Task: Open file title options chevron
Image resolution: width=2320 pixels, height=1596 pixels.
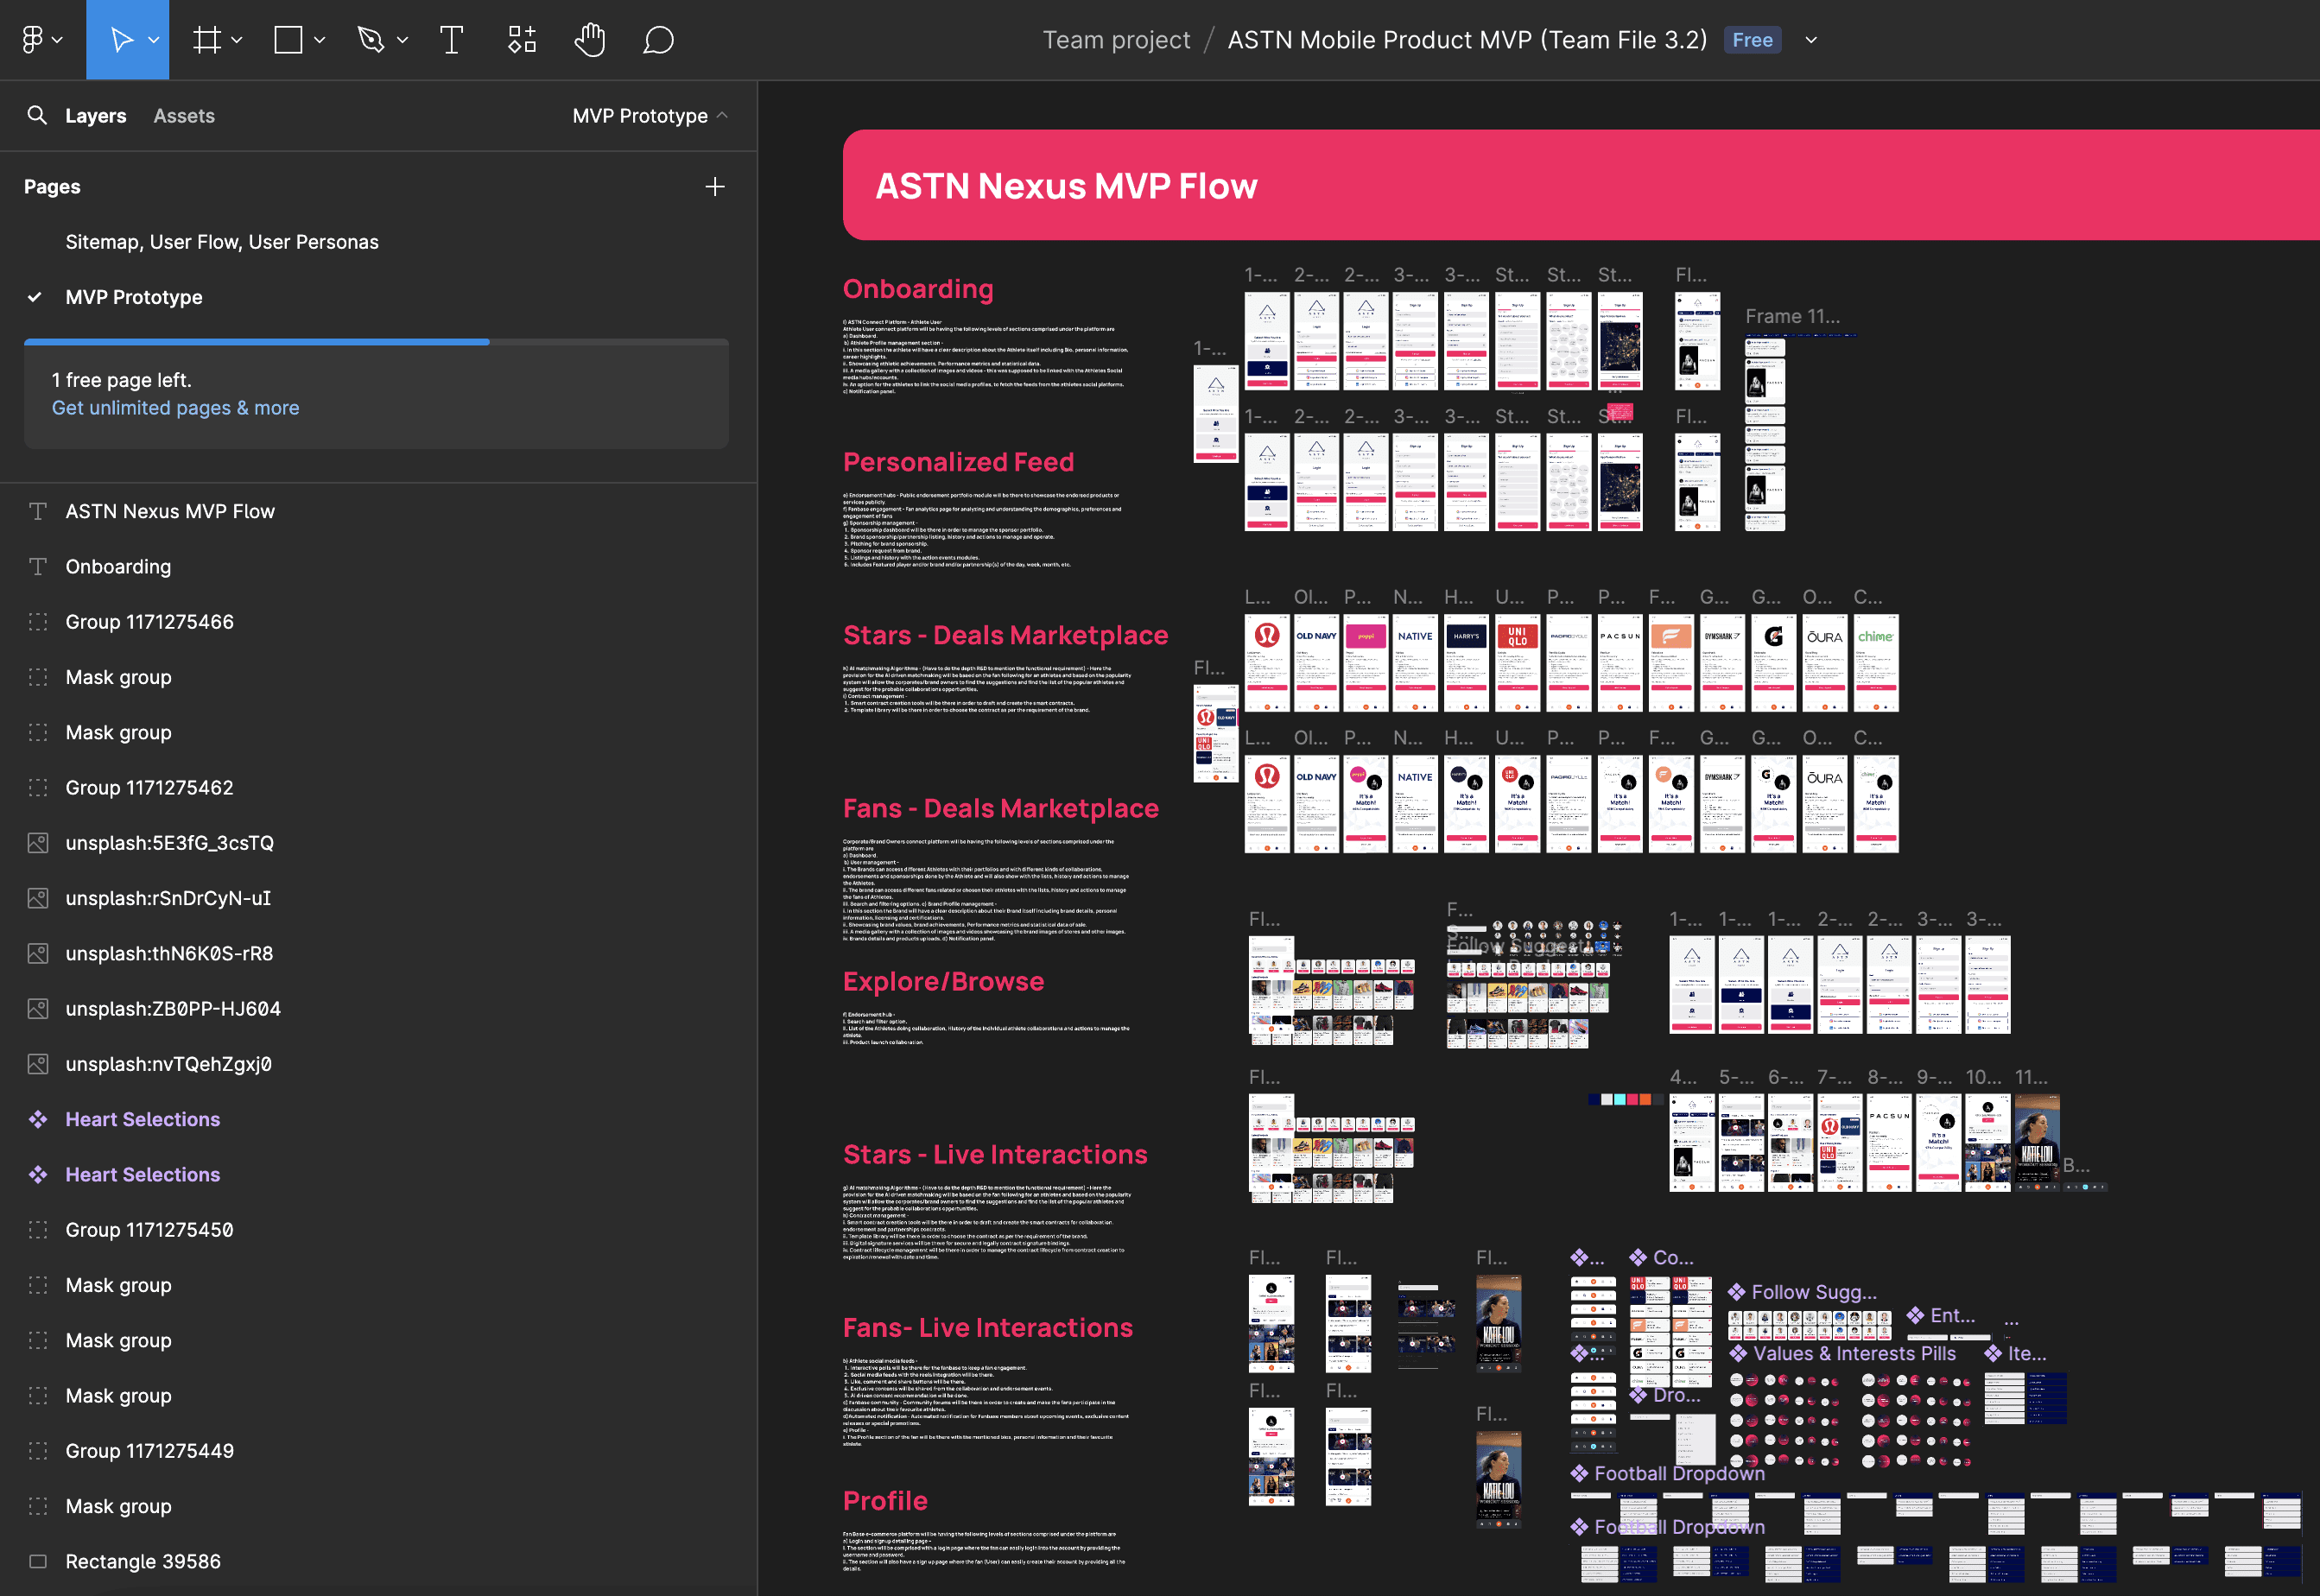Action: coord(1810,40)
